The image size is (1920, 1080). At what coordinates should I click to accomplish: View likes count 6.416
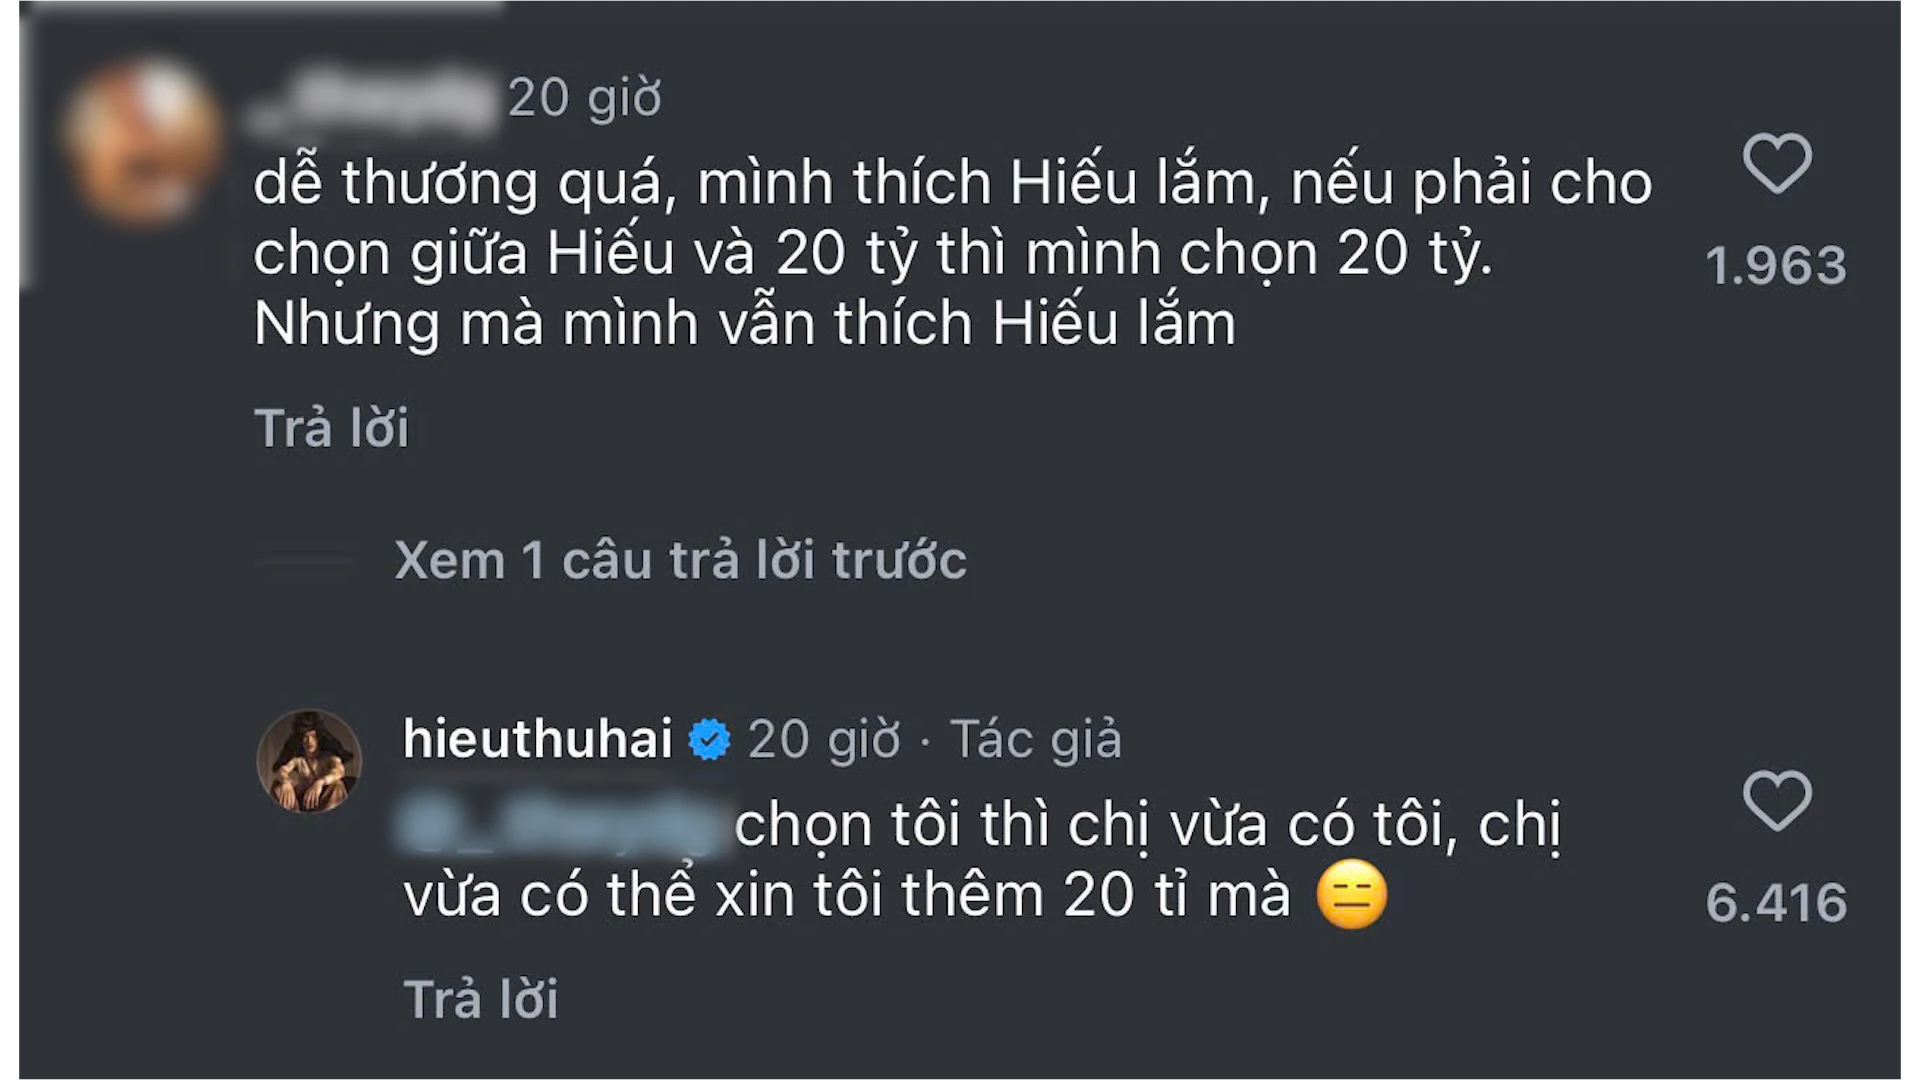[1776, 903]
